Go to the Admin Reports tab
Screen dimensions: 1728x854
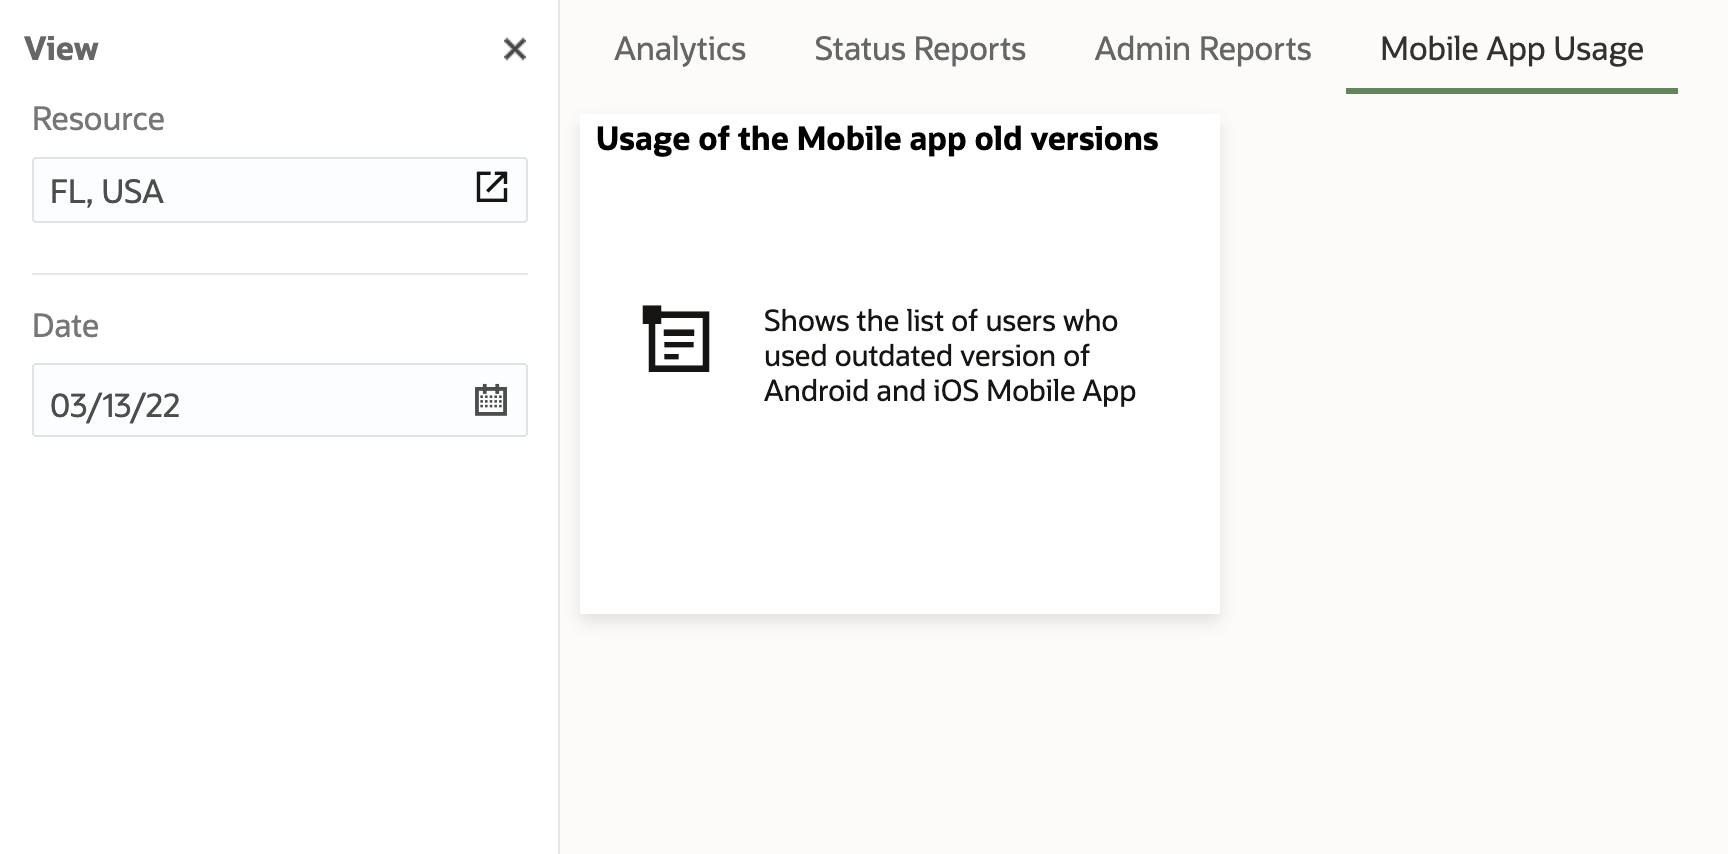1202,49
